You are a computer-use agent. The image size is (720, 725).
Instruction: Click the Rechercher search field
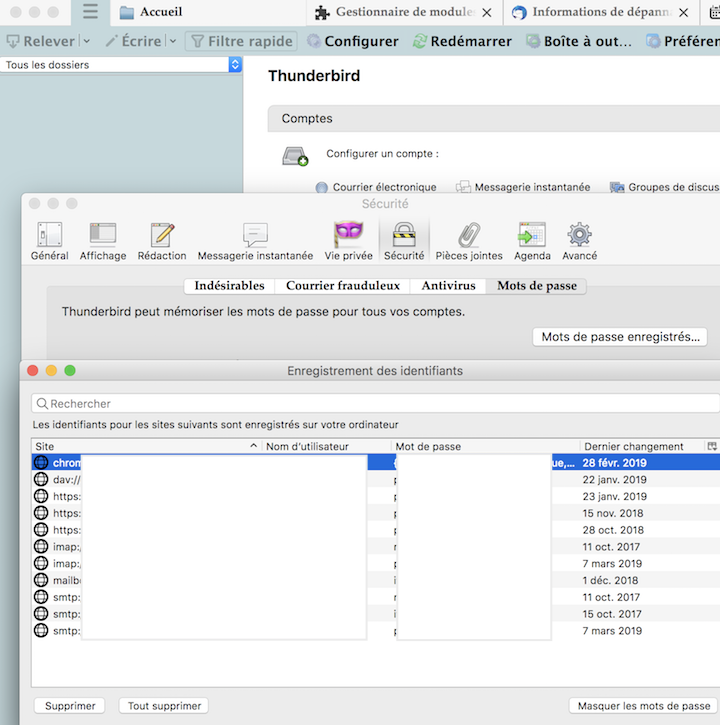pyautogui.click(x=375, y=403)
